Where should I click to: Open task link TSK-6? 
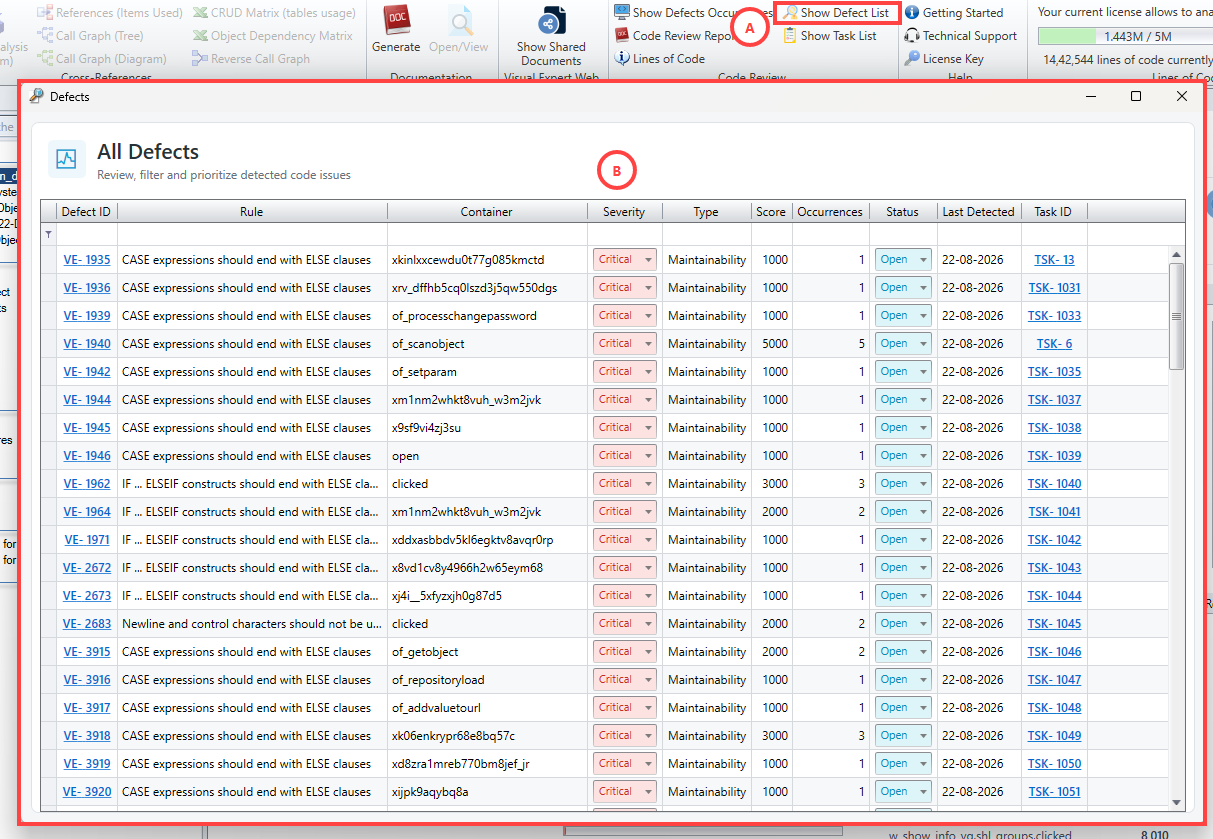pyautogui.click(x=1054, y=344)
